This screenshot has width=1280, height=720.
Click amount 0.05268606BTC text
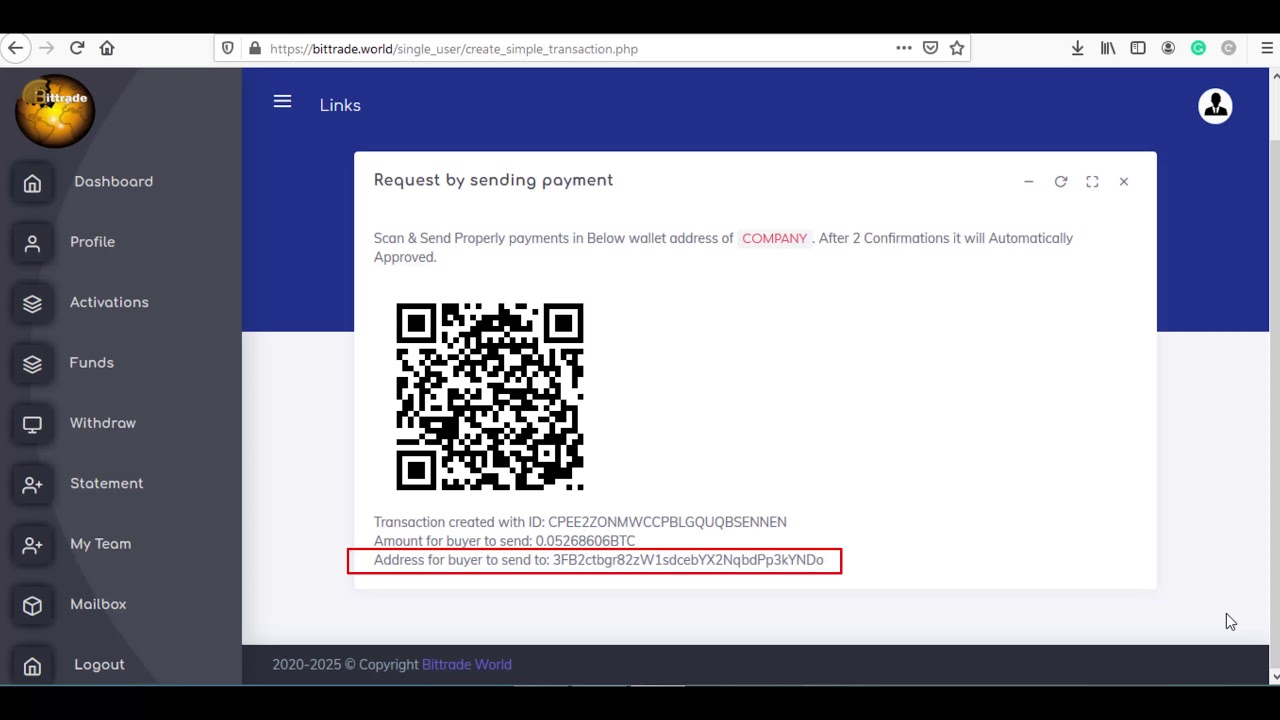[x=585, y=541]
